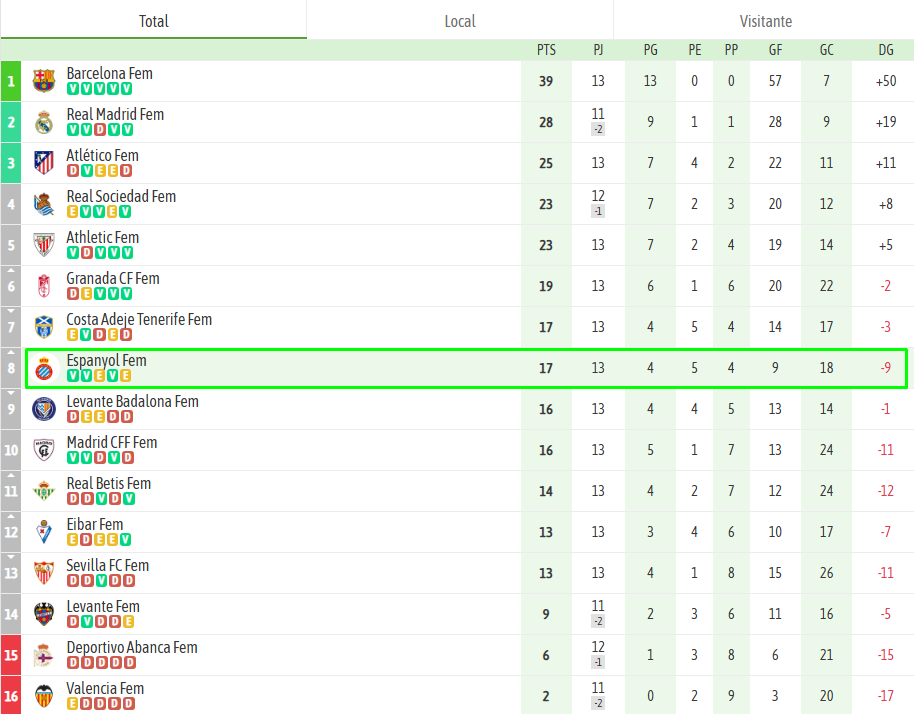The width and height of the screenshot is (914, 714).
Task: Click the Valencia Fem club crest
Action: (43, 696)
